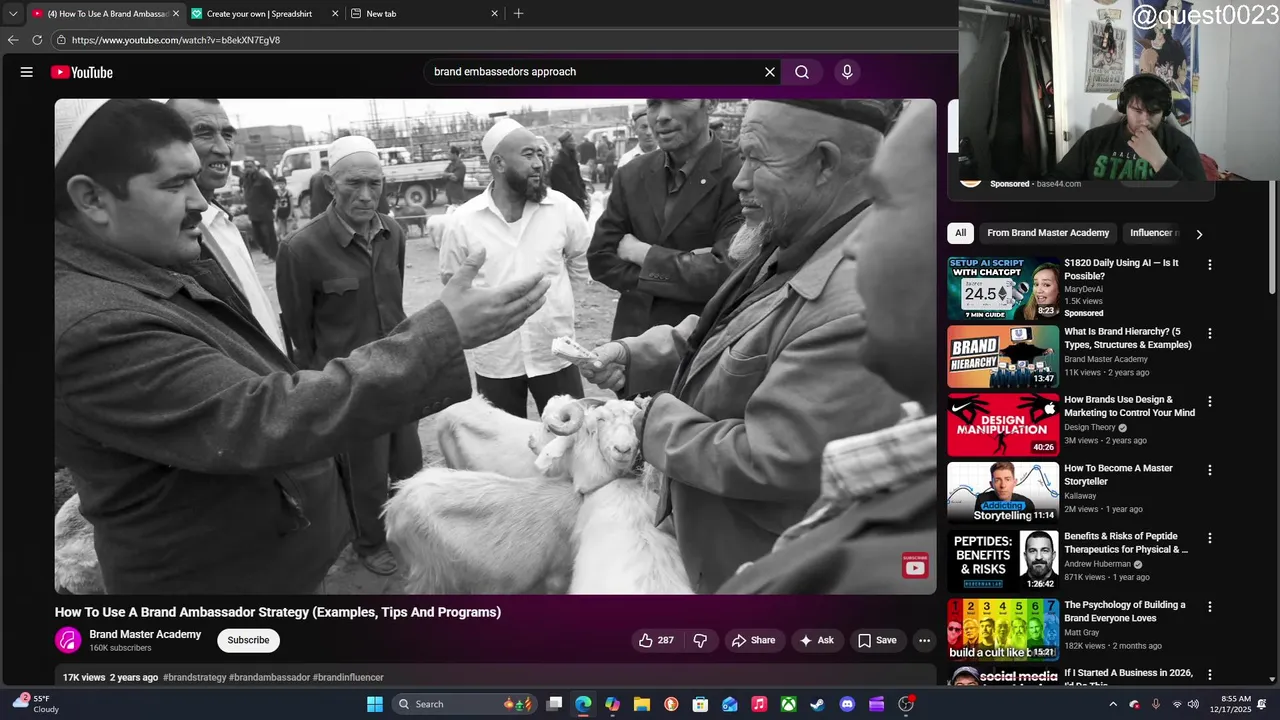This screenshot has width=1280, height=720.
Task: Click the #brandinfluencer hashtag
Action: point(348,677)
